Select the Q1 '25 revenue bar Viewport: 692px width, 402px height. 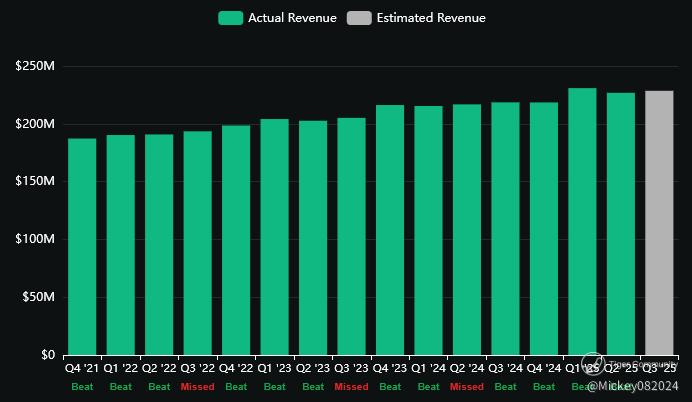[583, 222]
